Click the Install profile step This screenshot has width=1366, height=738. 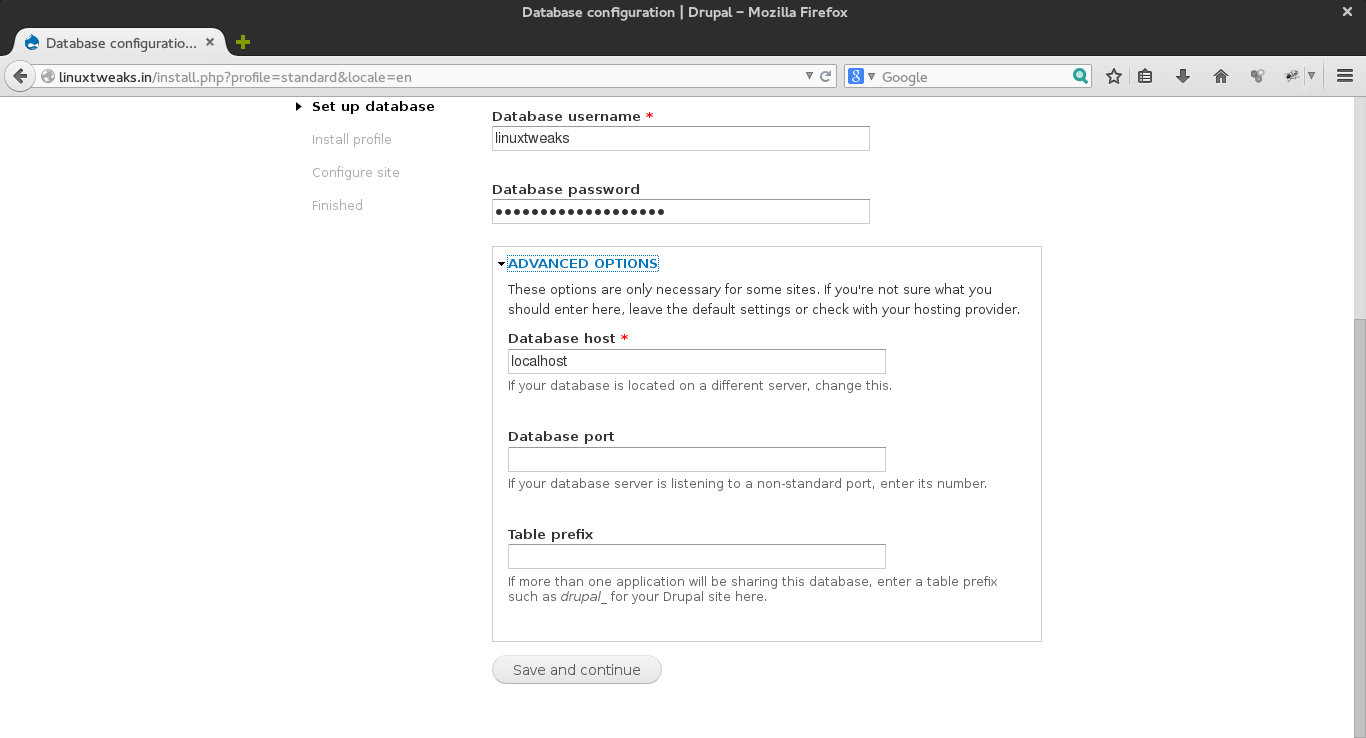click(352, 139)
